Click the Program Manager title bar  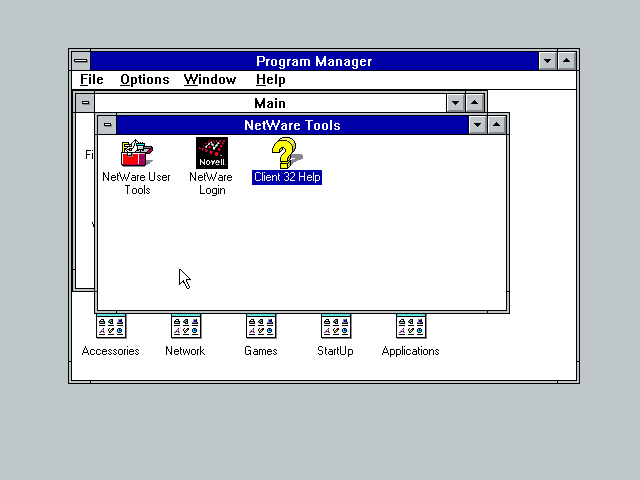[314, 61]
